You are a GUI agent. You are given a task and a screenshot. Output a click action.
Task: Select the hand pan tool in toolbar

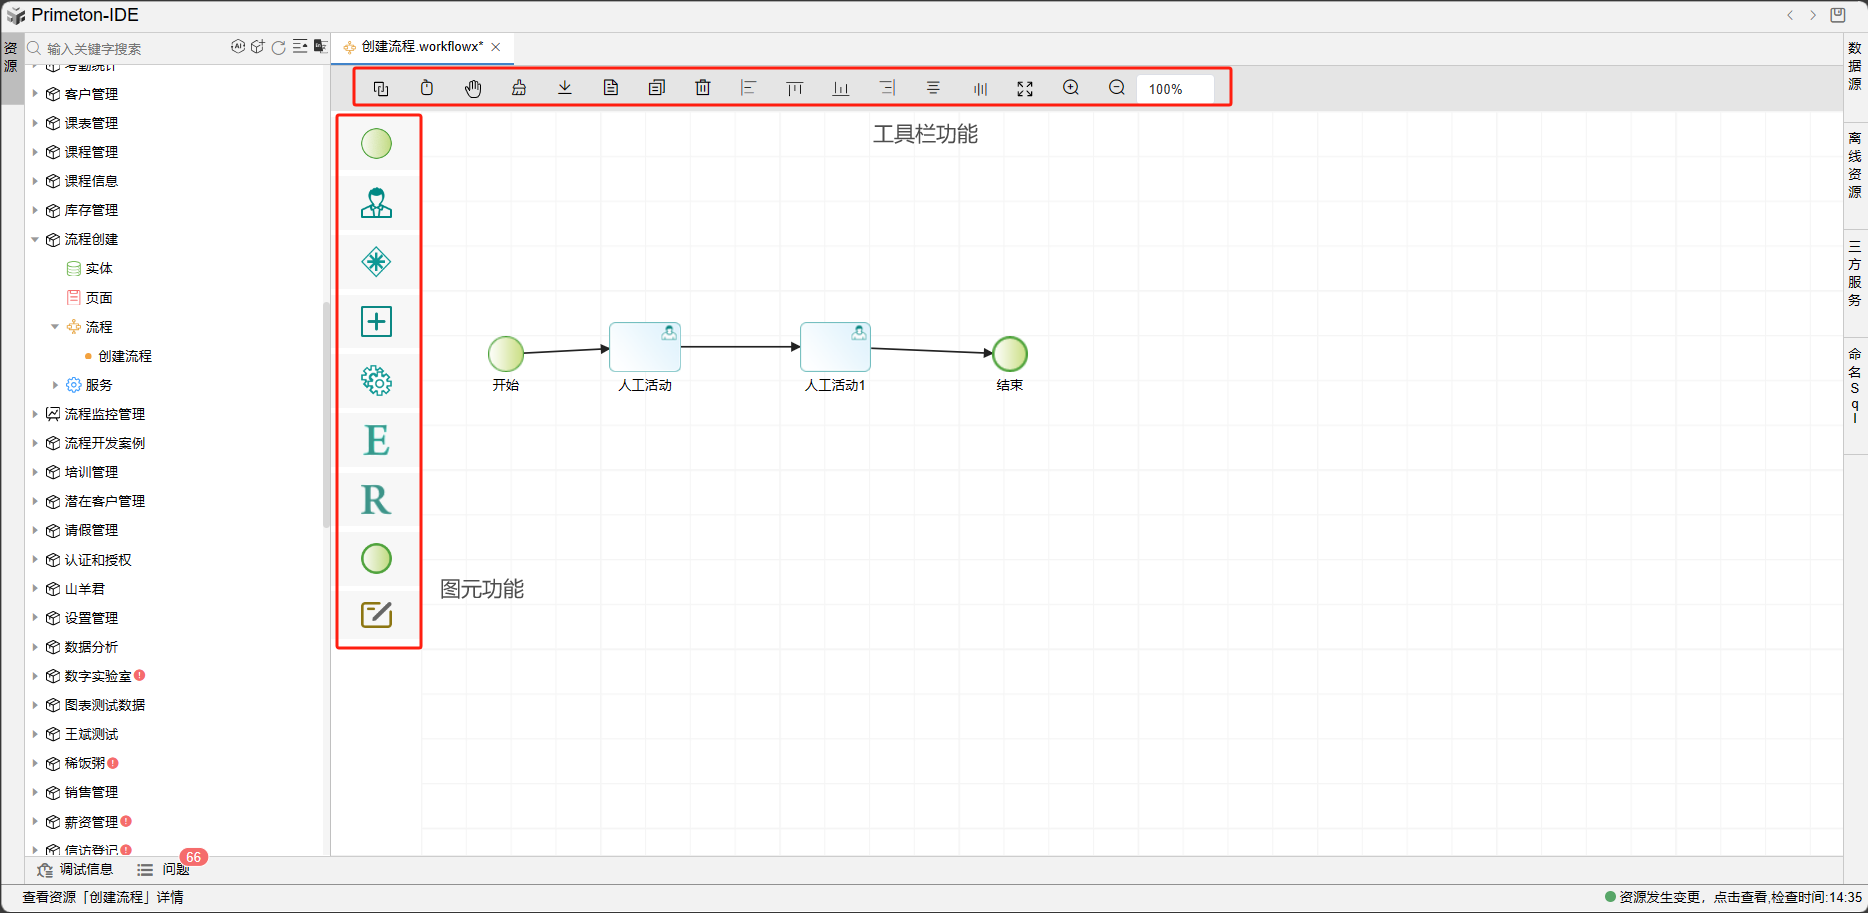tap(473, 88)
